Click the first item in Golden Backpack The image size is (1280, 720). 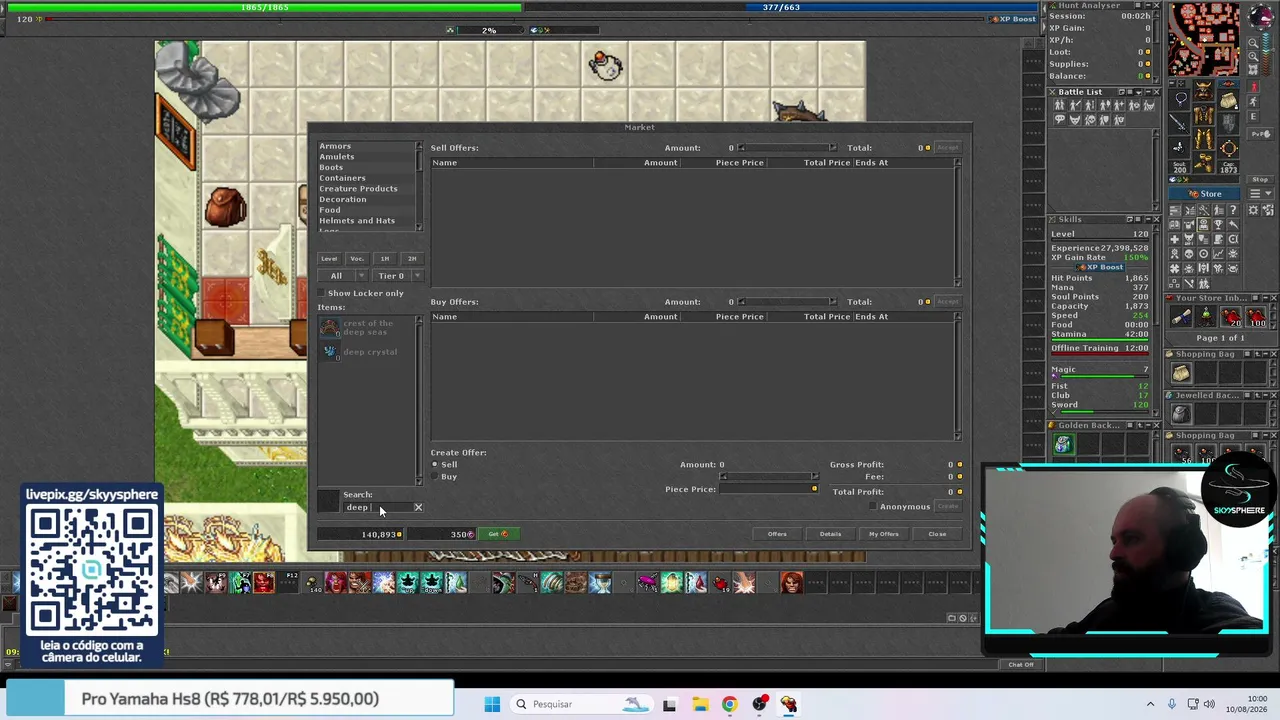(x=1063, y=445)
